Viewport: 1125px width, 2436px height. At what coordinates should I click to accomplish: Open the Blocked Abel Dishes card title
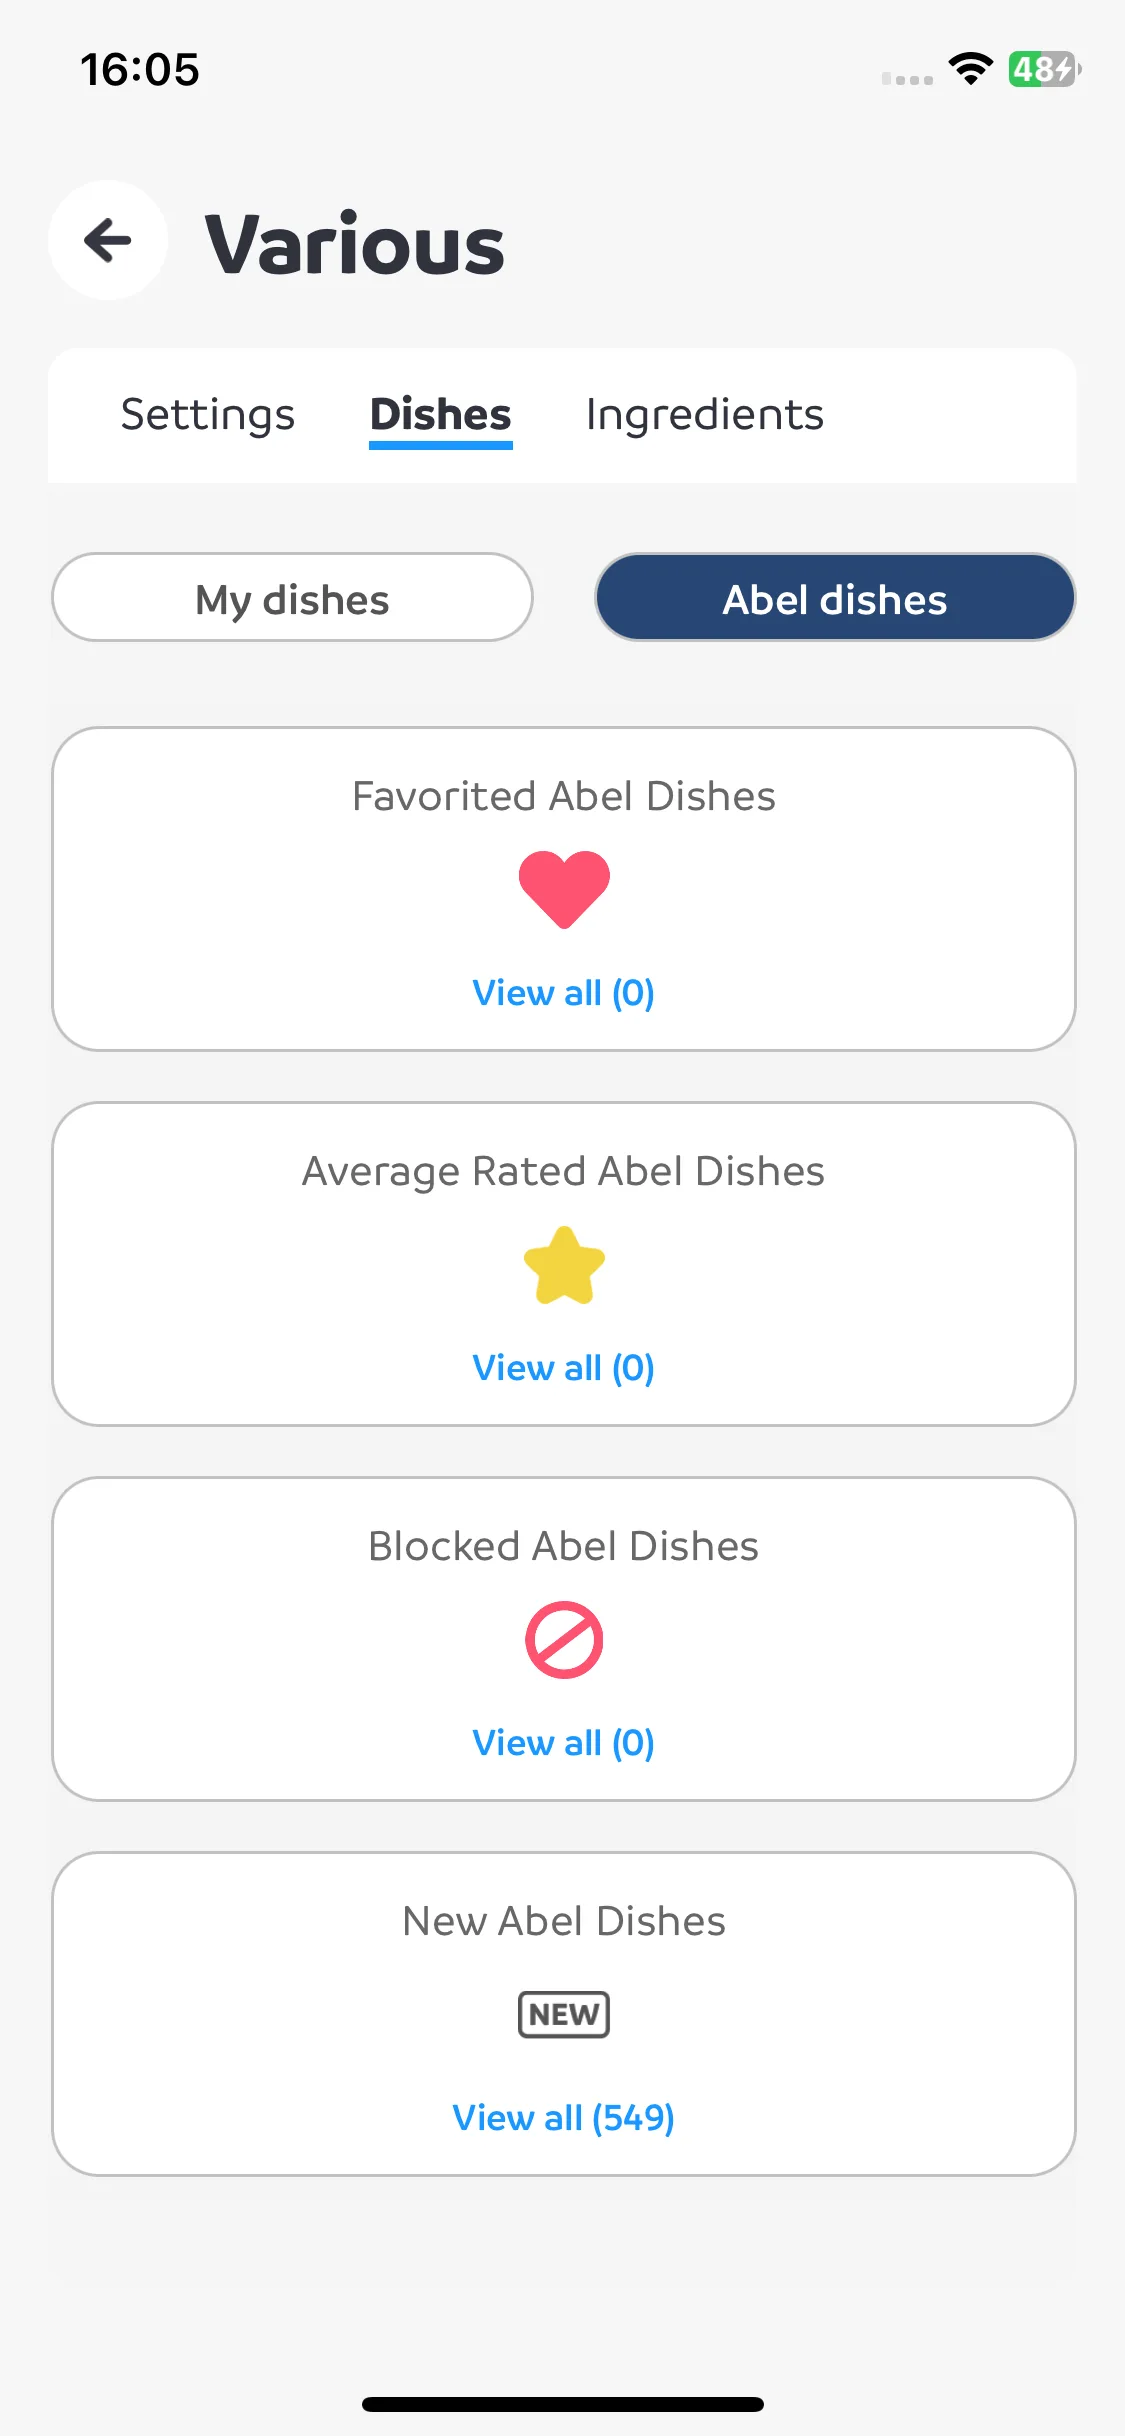tap(564, 1546)
